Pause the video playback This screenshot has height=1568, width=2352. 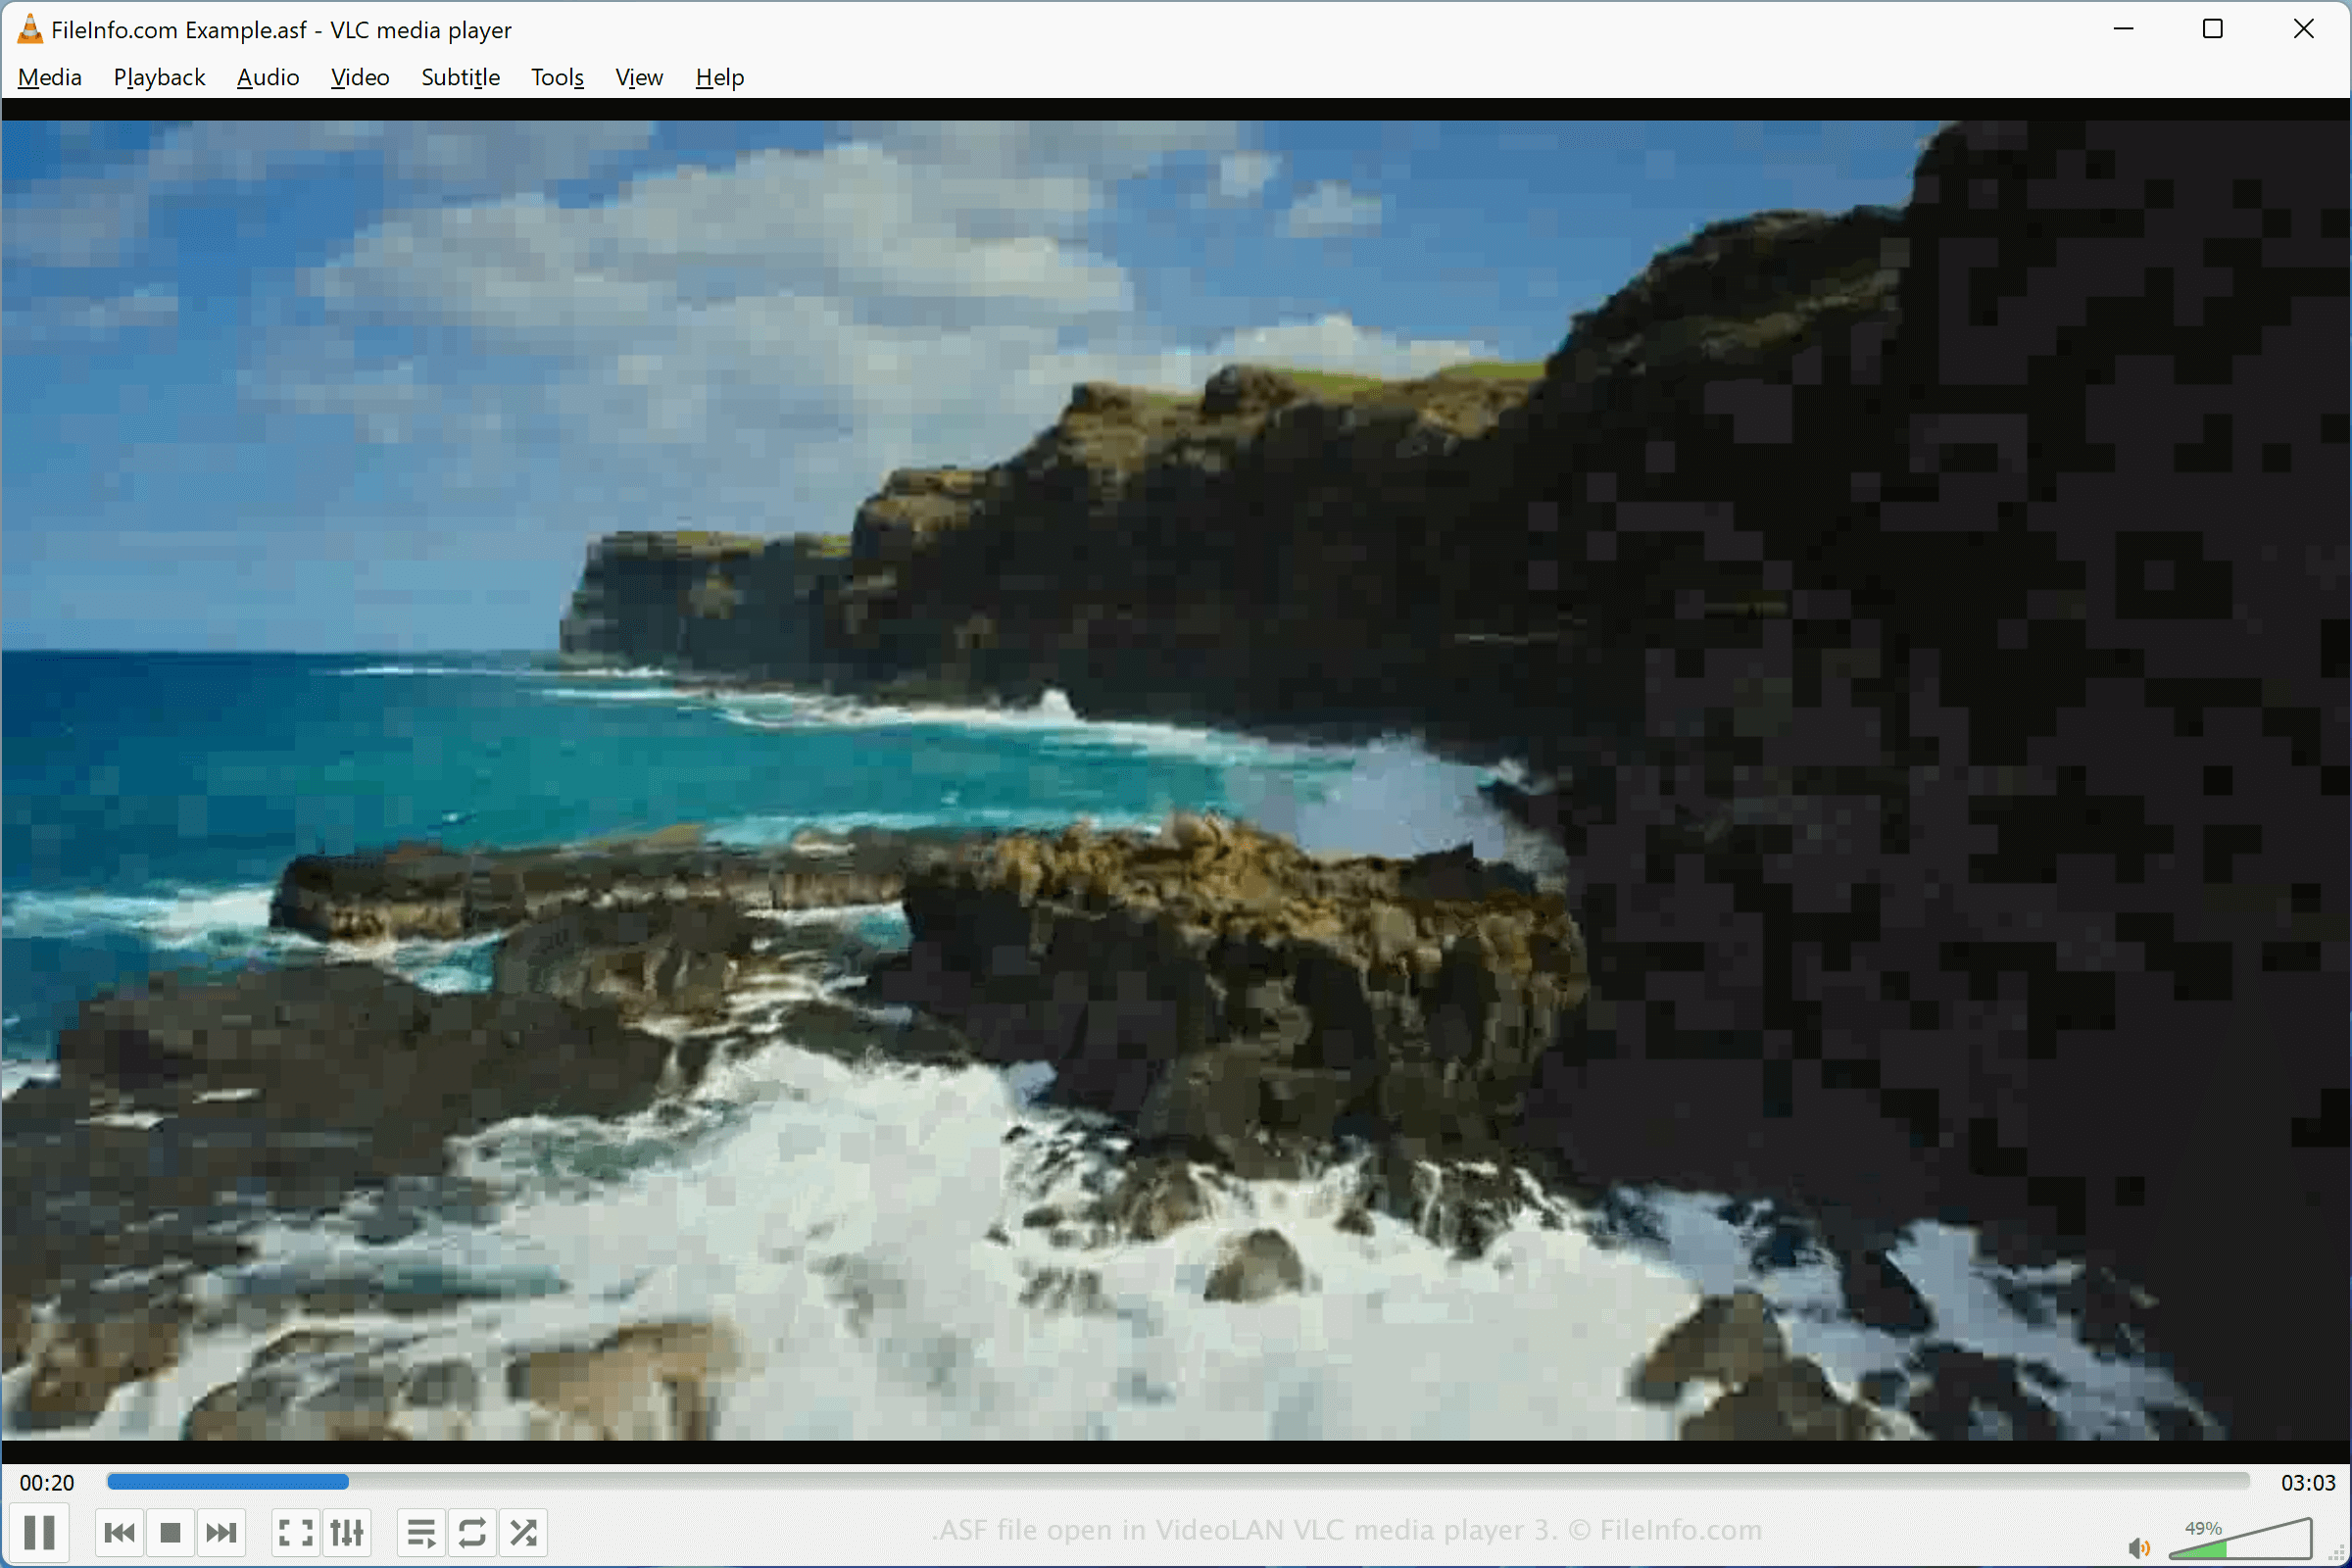coord(39,1531)
